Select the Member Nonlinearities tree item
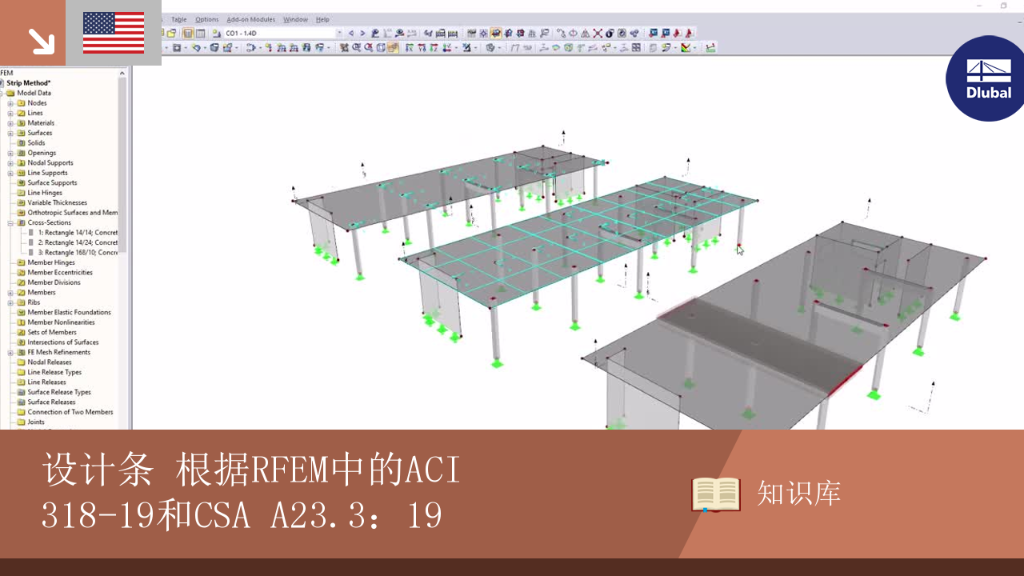 coord(61,323)
